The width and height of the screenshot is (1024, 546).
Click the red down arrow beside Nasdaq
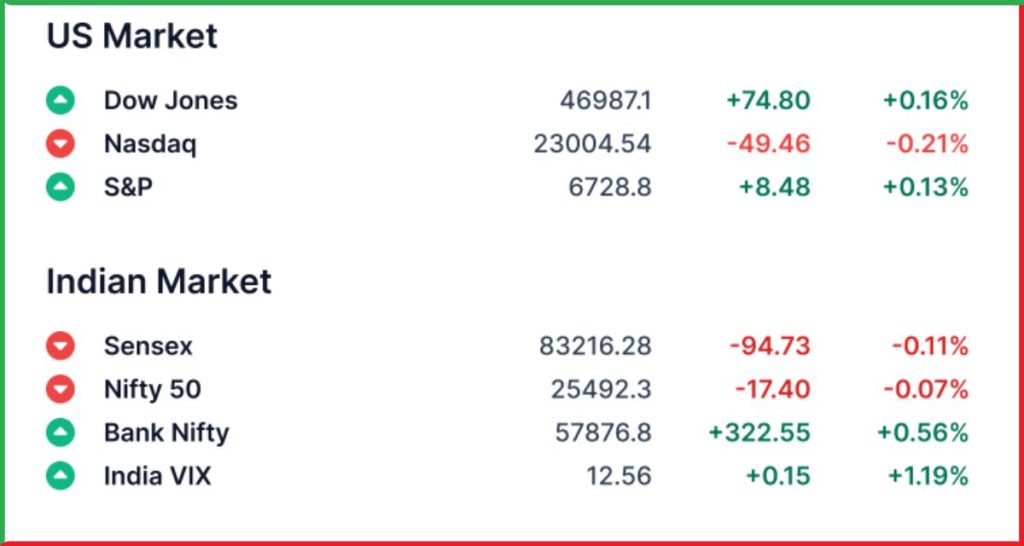[60, 144]
